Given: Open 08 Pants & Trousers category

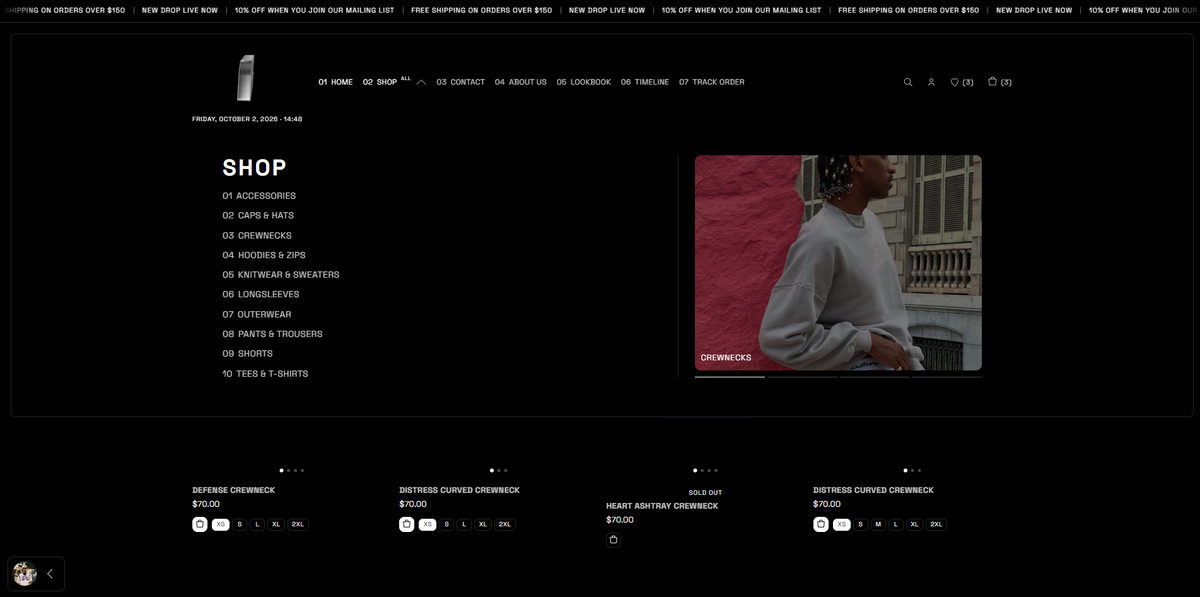Looking at the screenshot, I should point(272,334).
